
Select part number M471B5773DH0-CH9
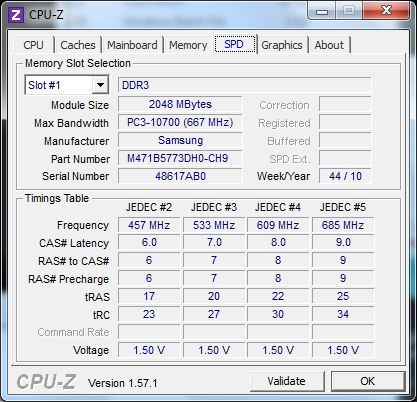pyautogui.click(x=180, y=158)
